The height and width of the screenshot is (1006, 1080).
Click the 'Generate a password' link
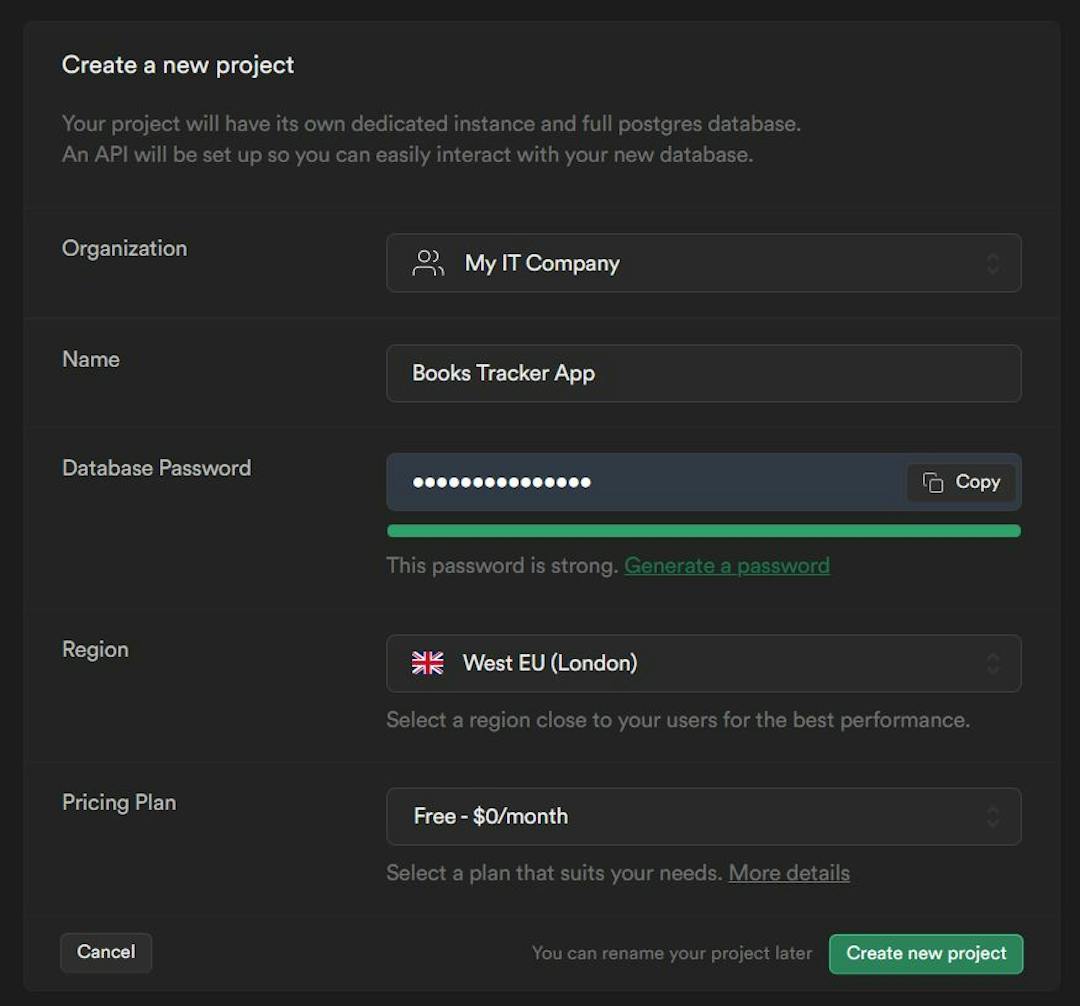[x=727, y=565]
